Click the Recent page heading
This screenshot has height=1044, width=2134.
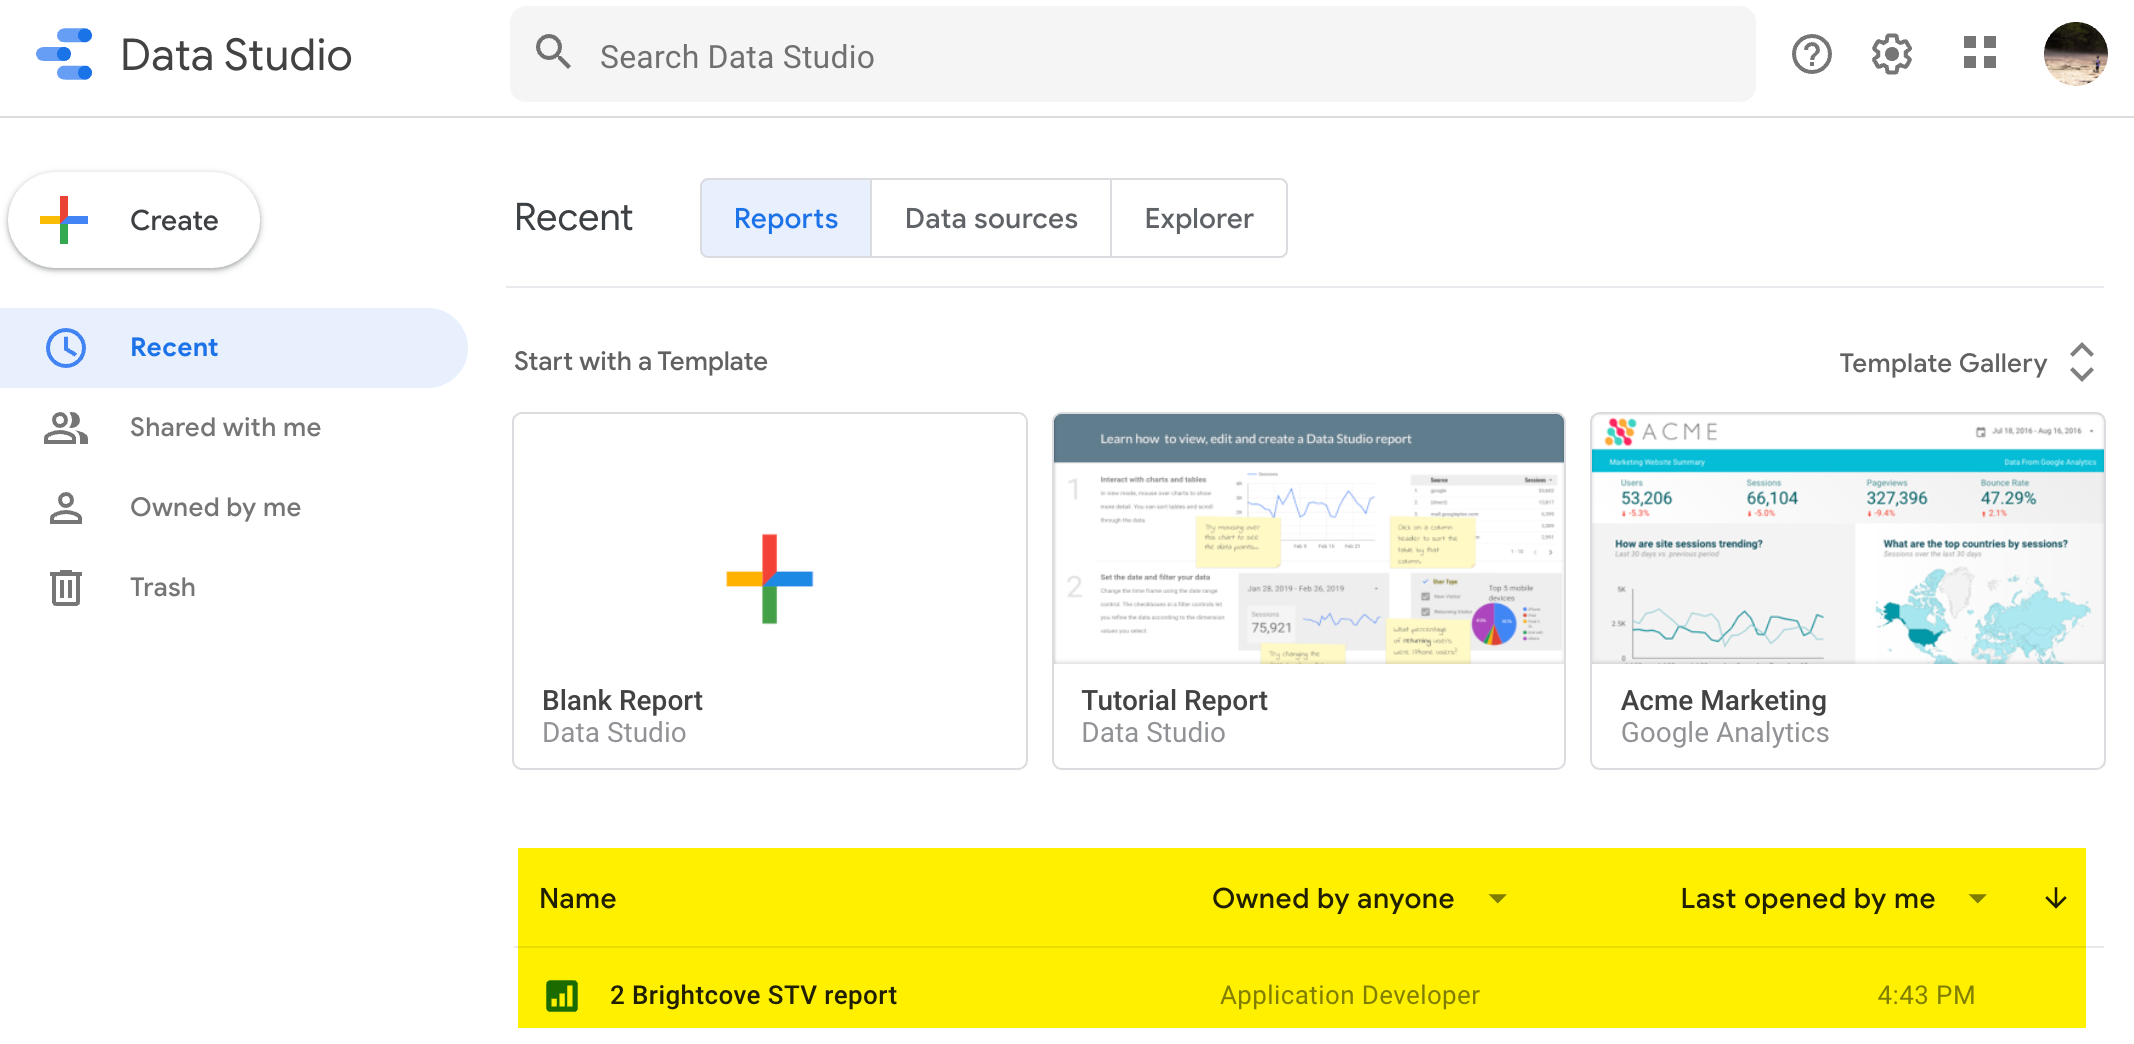(573, 217)
